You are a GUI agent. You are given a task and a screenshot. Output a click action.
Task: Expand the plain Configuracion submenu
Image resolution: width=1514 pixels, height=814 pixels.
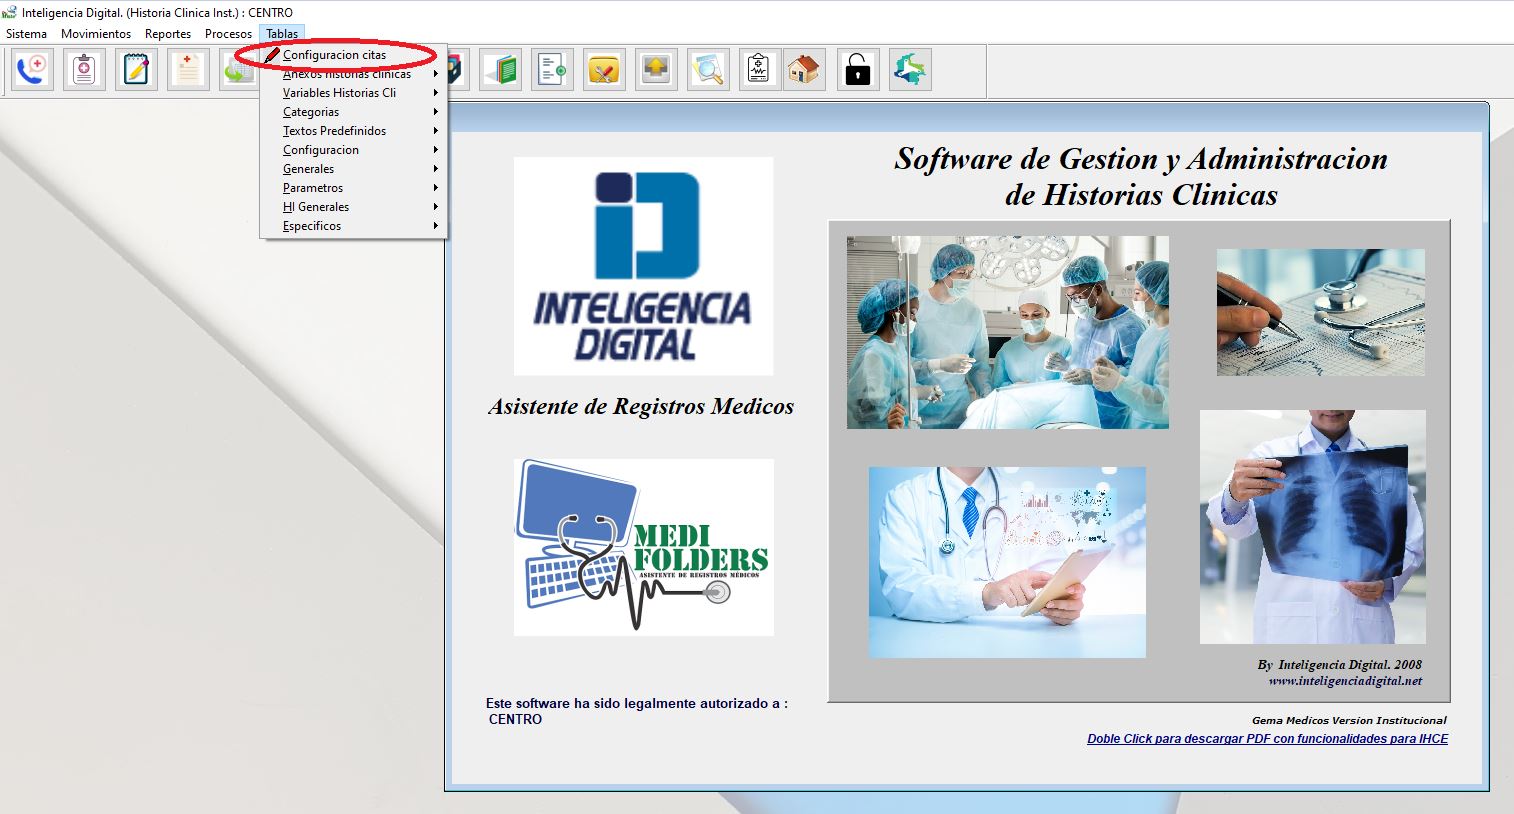click(x=353, y=150)
